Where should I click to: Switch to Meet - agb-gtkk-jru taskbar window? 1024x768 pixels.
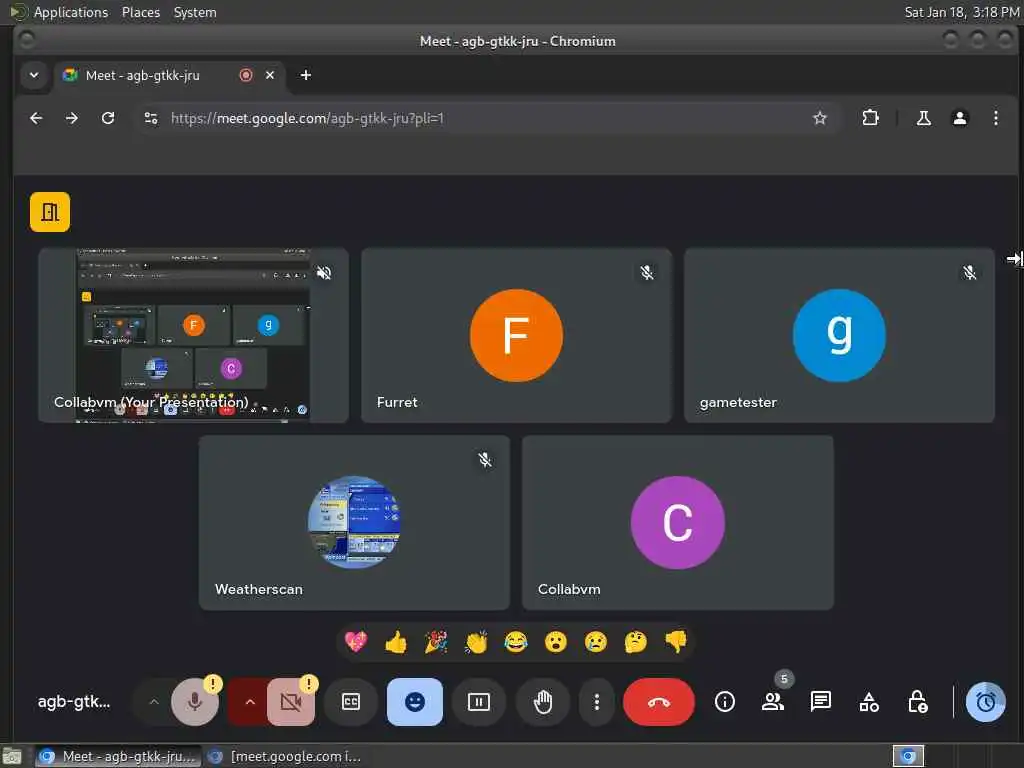(x=118, y=756)
